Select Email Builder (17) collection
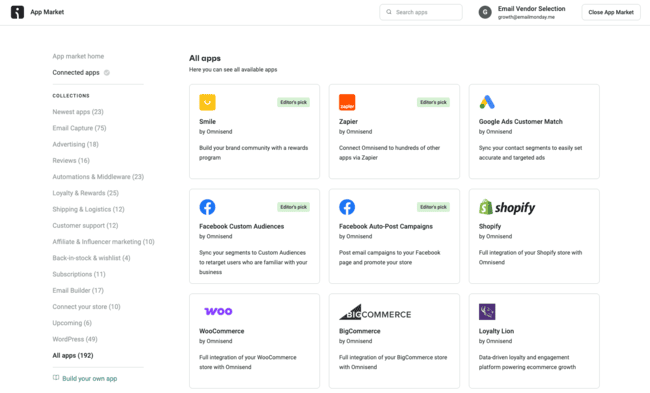 coord(78,290)
